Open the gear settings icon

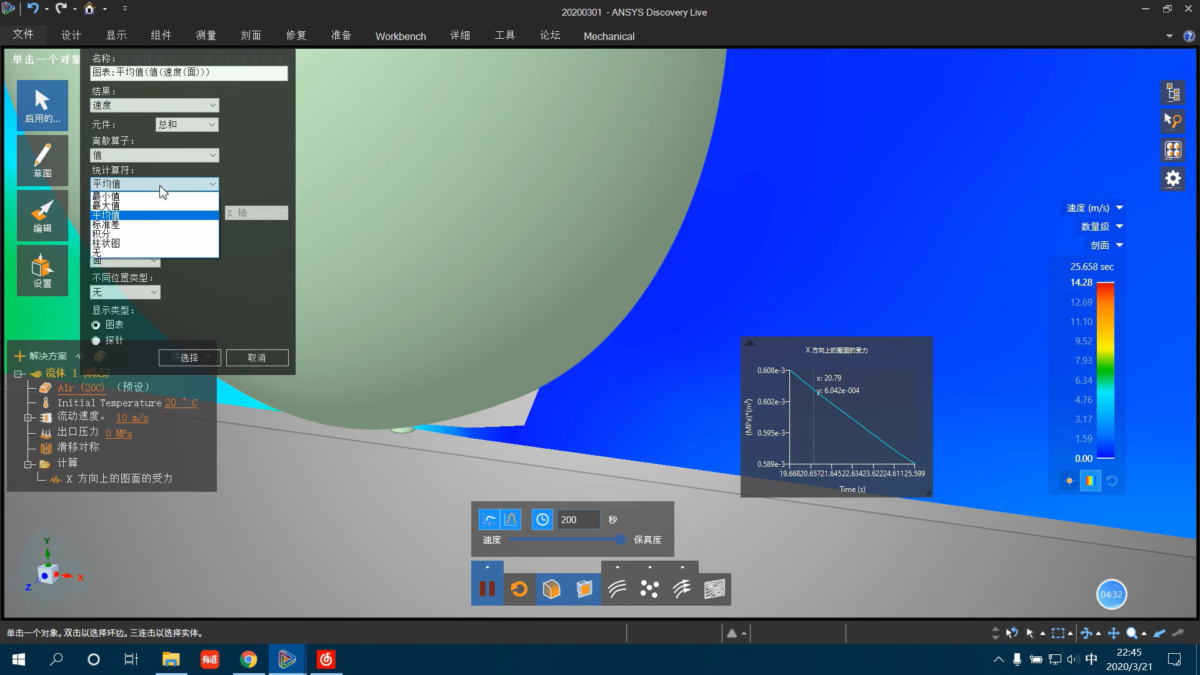pos(1173,179)
